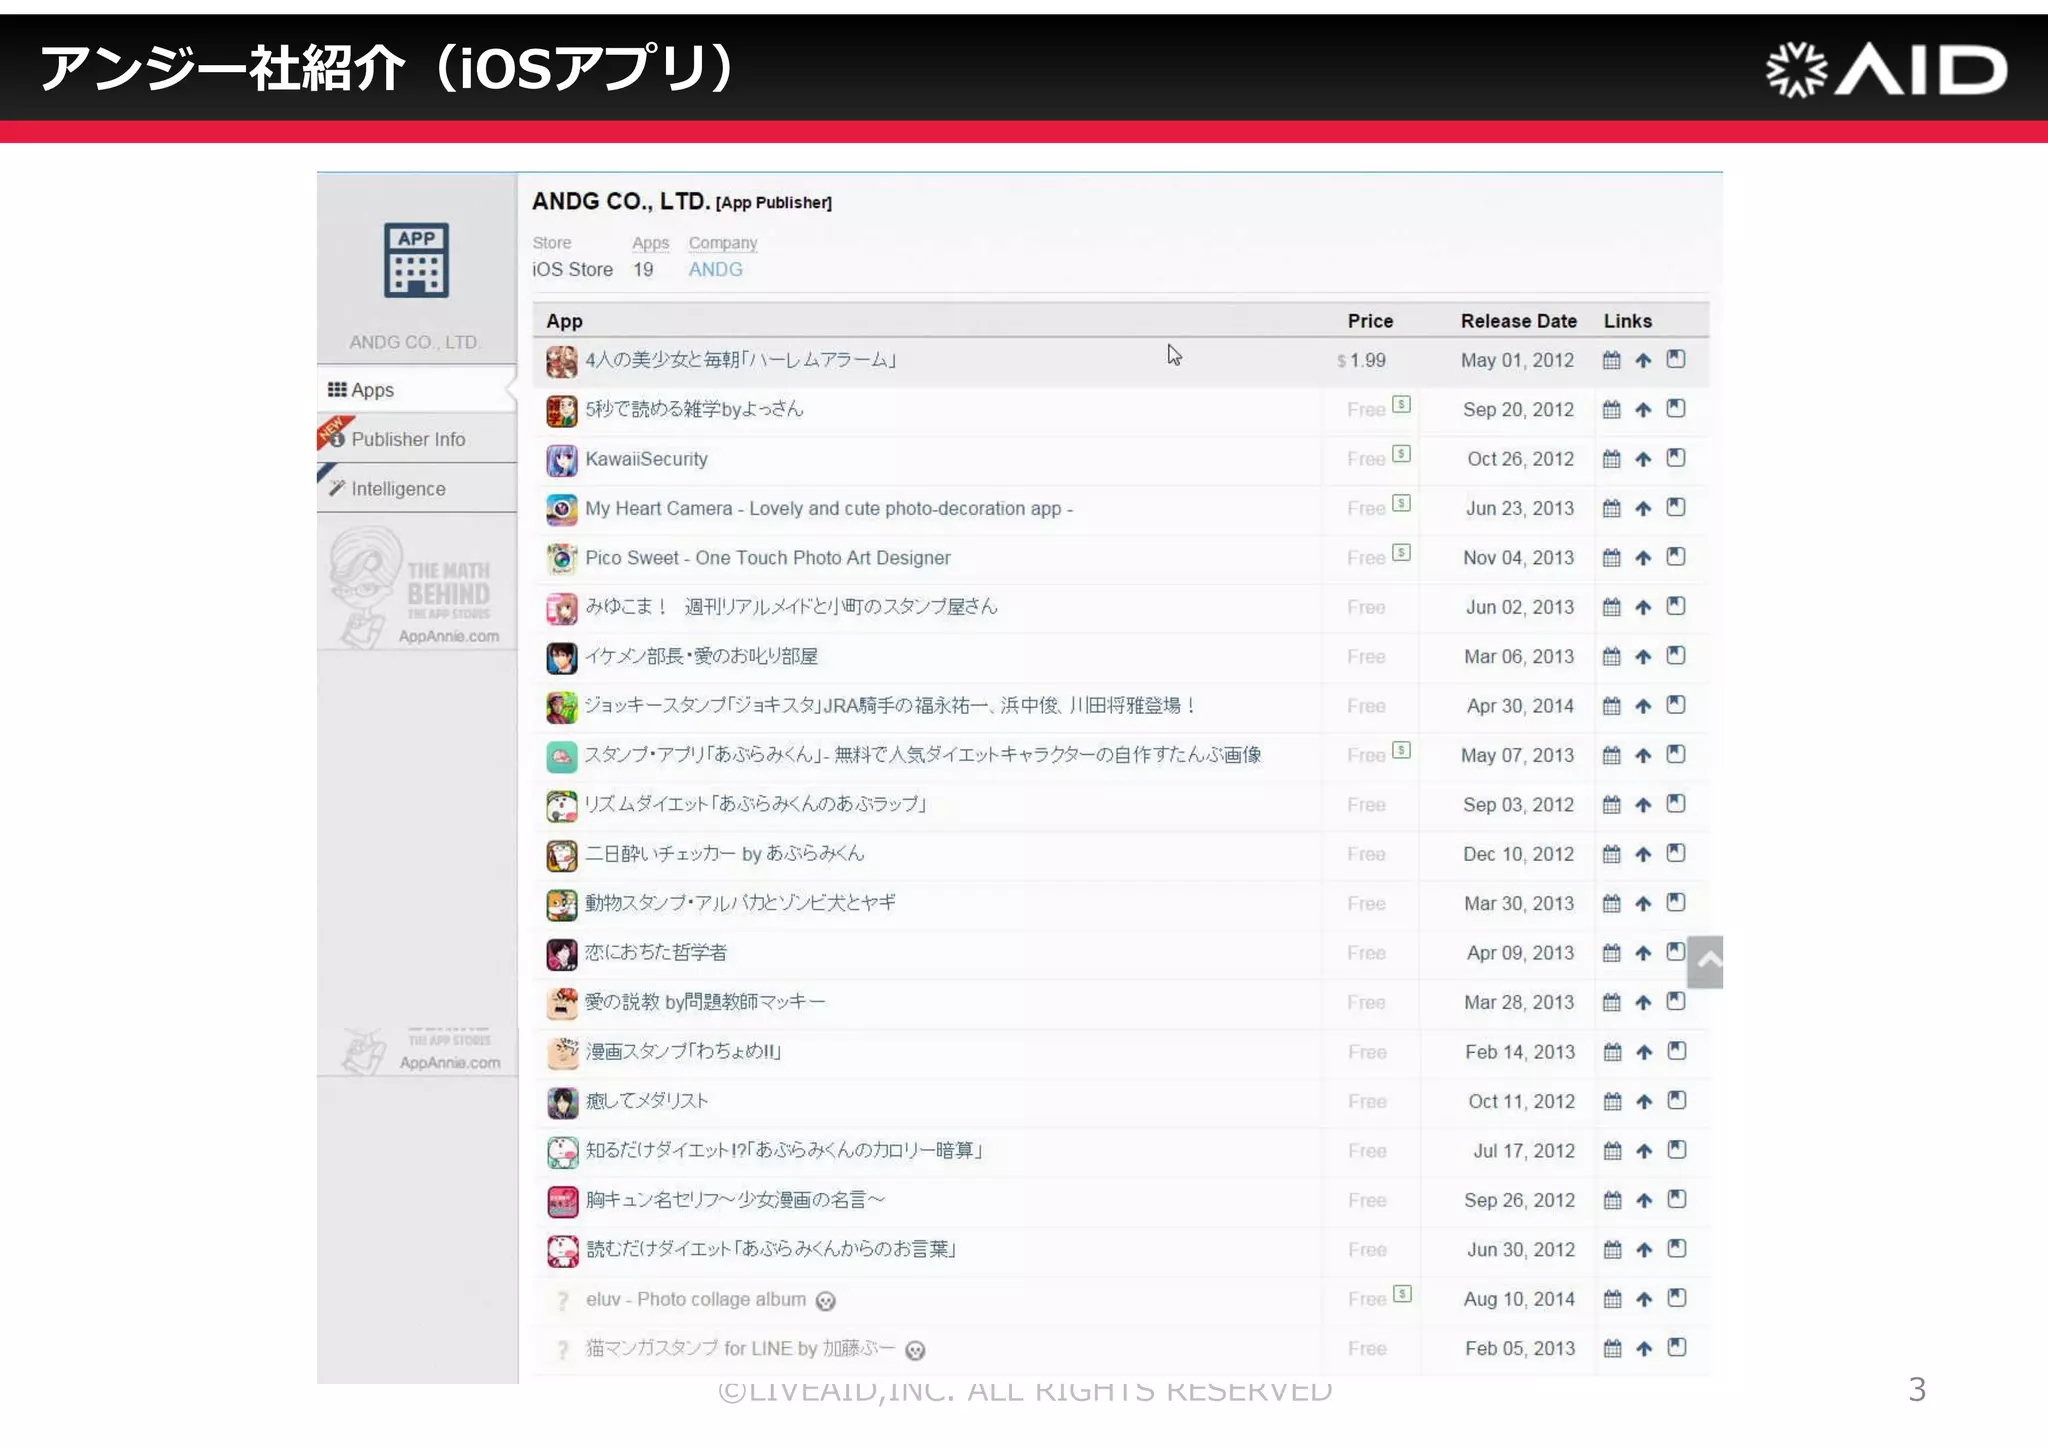
Task: Click calendar icon in eluv row
Action: coord(1612,1299)
